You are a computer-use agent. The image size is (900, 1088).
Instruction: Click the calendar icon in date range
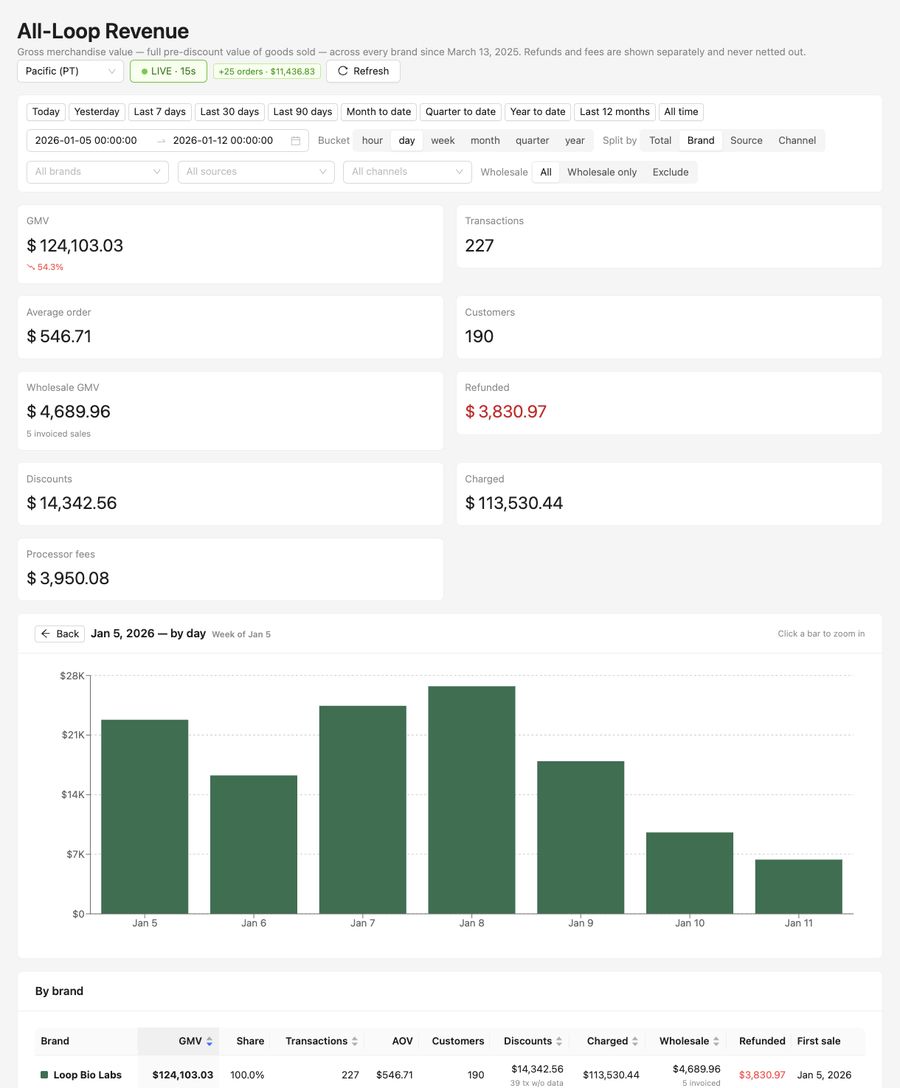coord(296,140)
